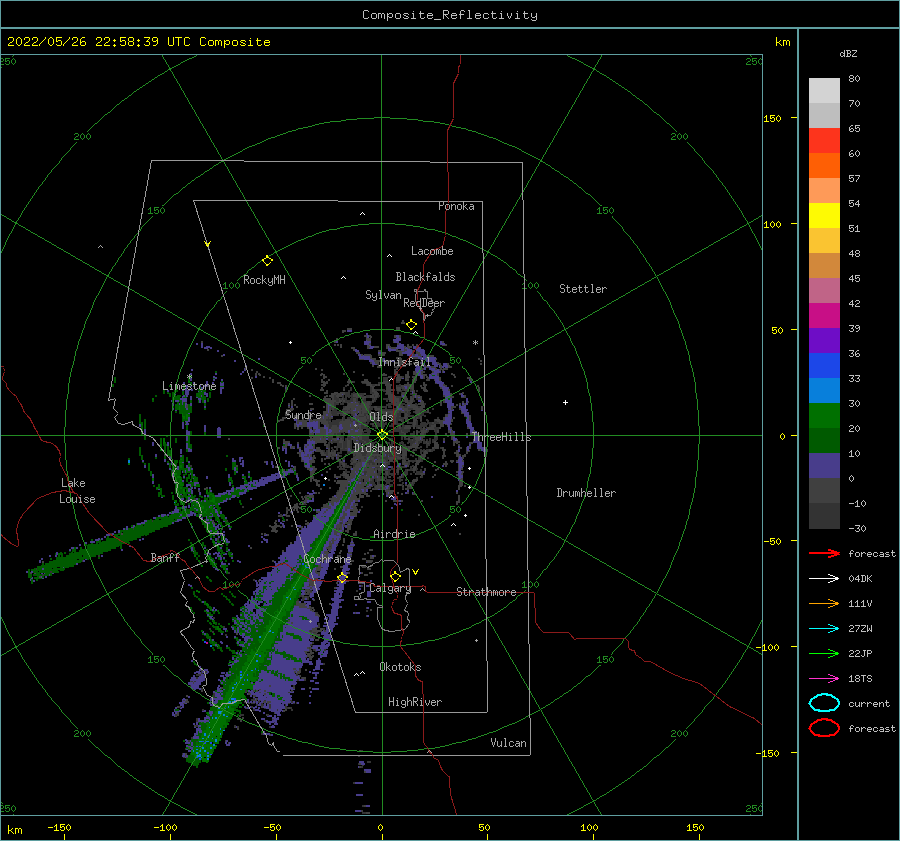This screenshot has height=841, width=900.
Task: Click the white plus marker west of Stettler-Drumheller
Action: (565, 402)
